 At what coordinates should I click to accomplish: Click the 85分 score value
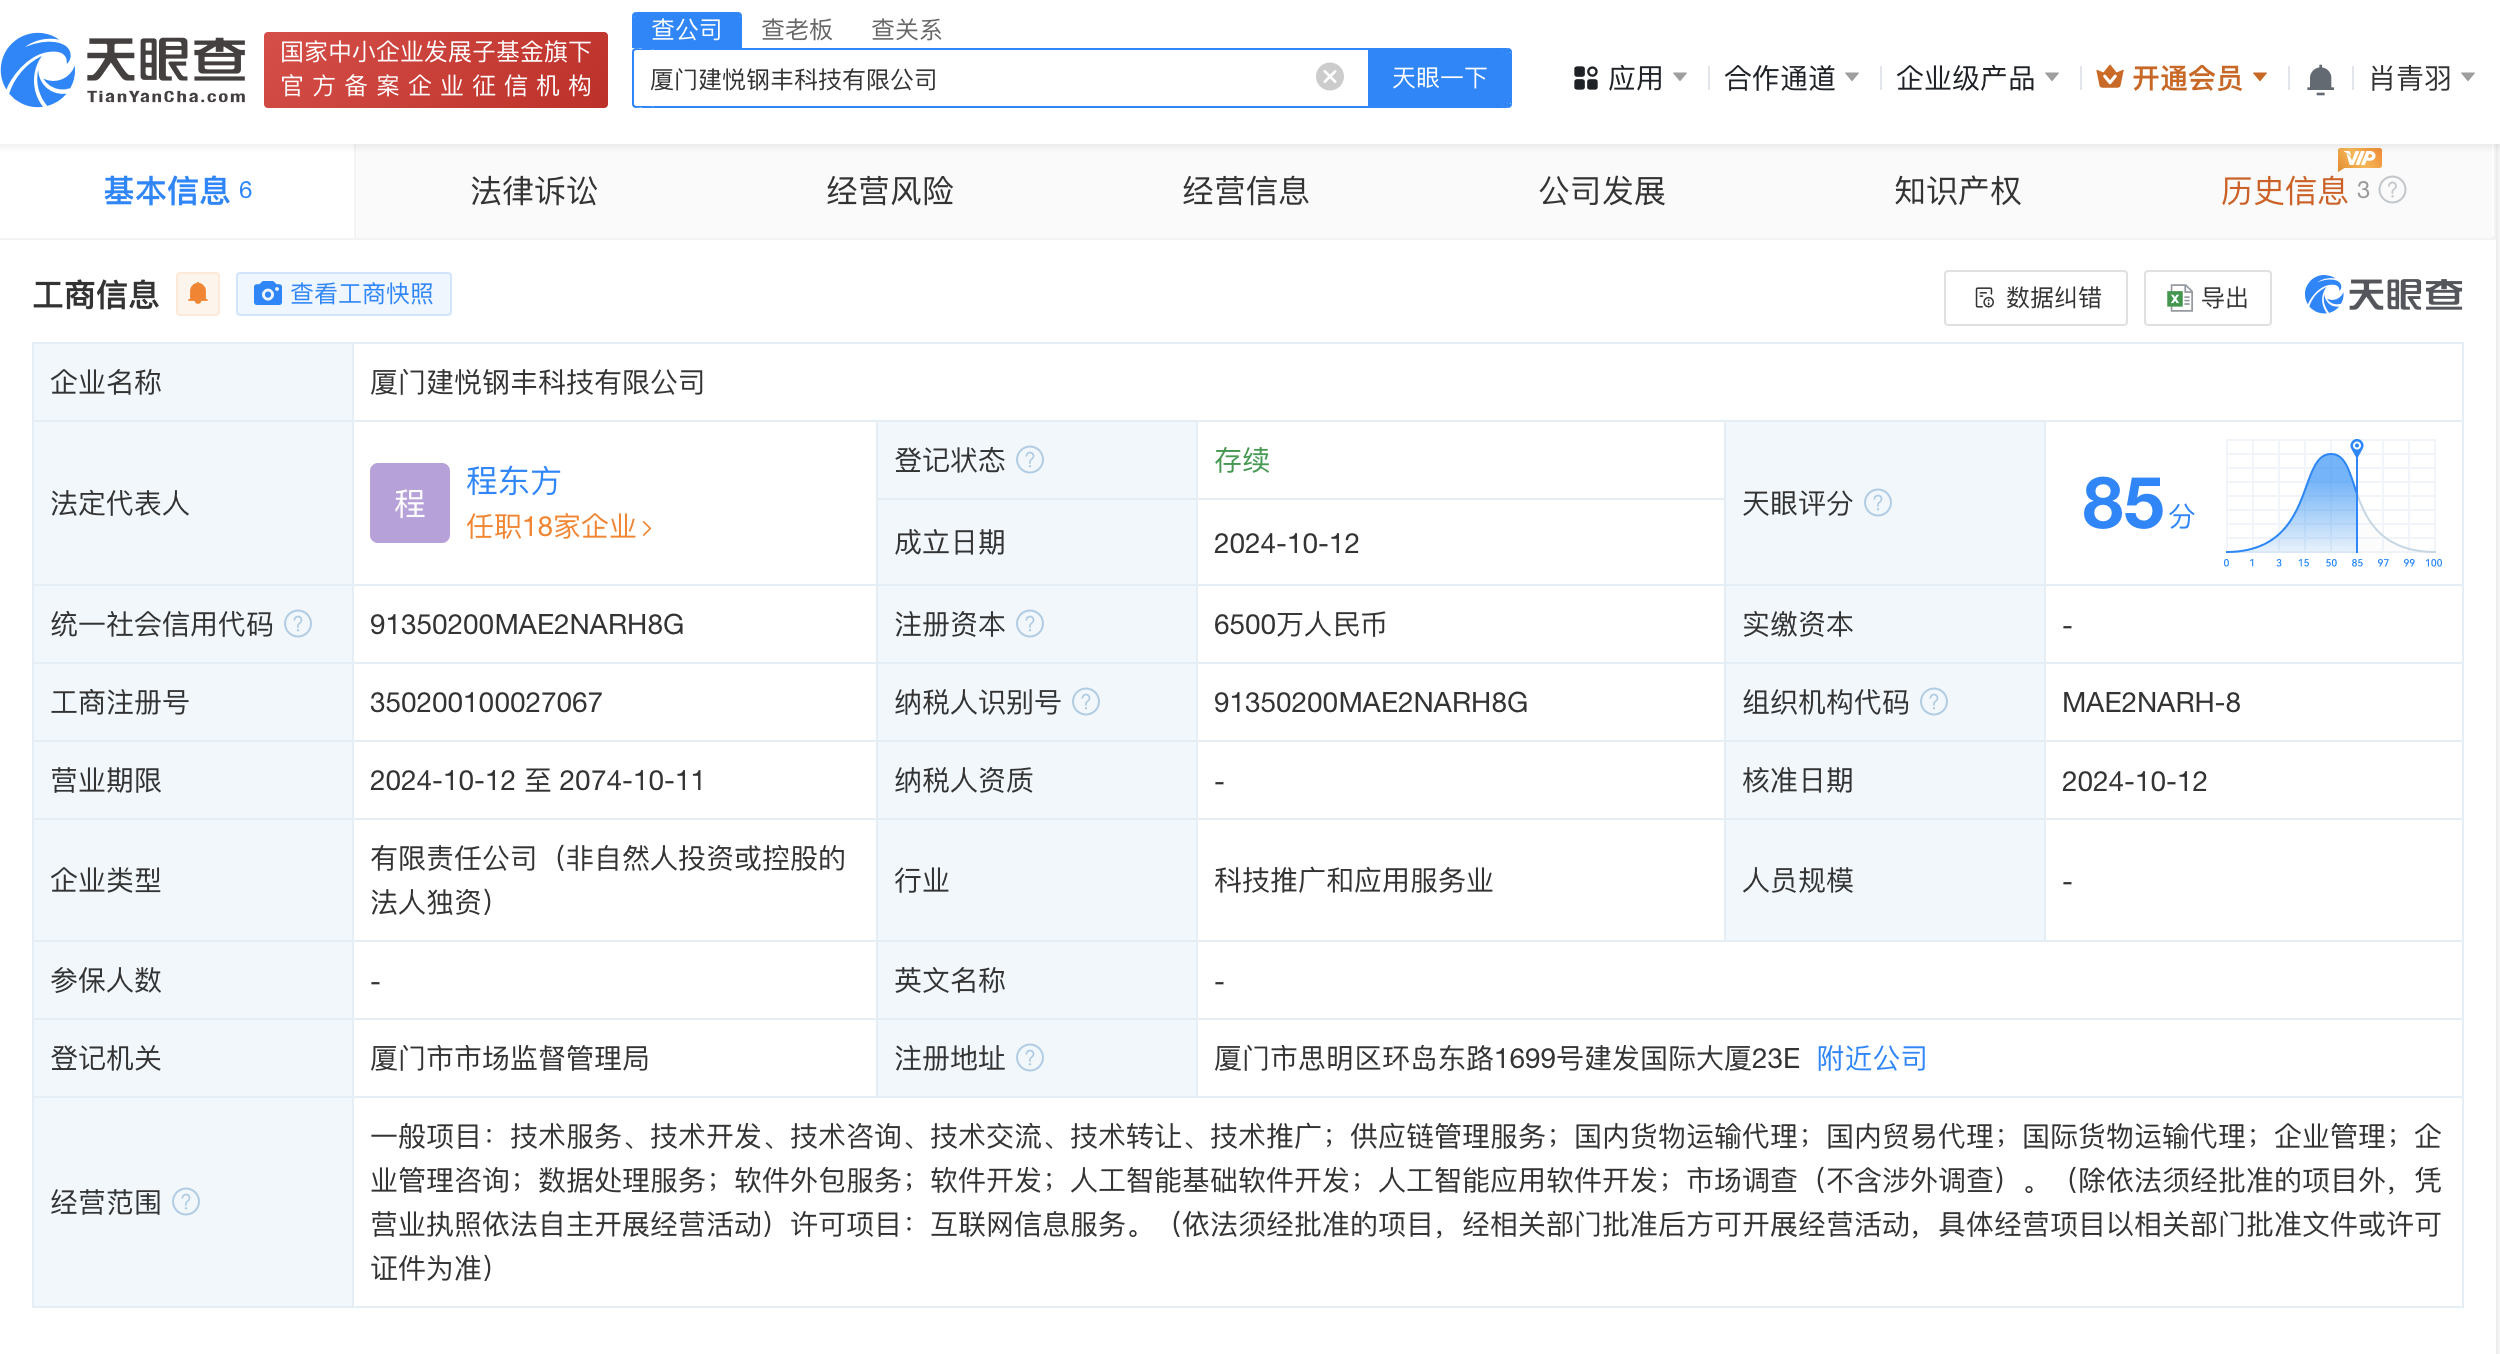click(x=2138, y=503)
